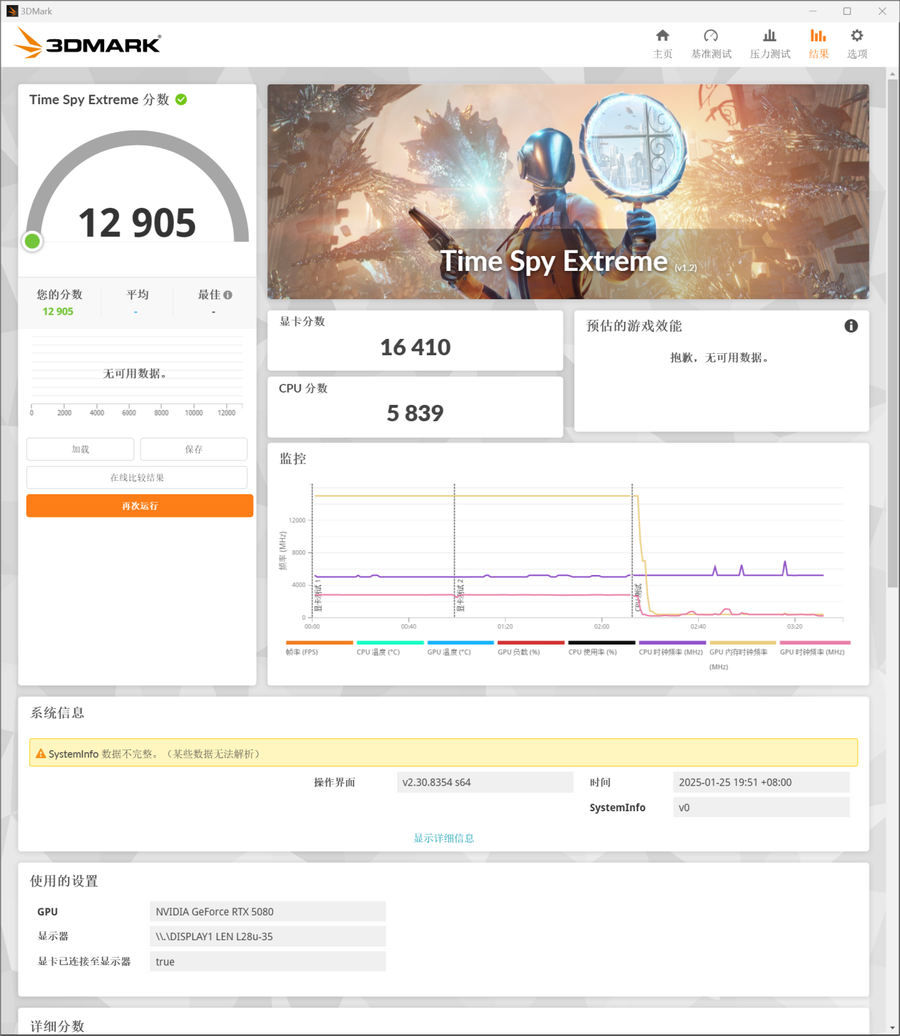Click the 显示器 field DISPLAY1 LEN L28u-35
Viewport: 900px width, 1036px height.
pyautogui.click(x=268, y=936)
